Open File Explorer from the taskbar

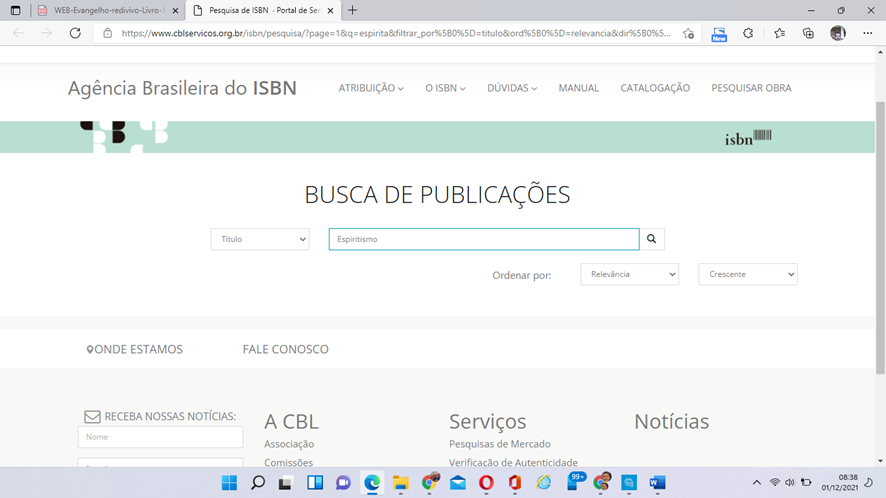401,483
